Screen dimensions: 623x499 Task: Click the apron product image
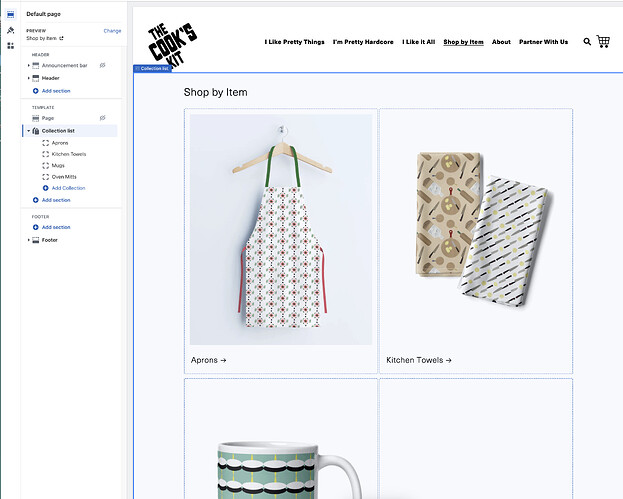point(281,230)
